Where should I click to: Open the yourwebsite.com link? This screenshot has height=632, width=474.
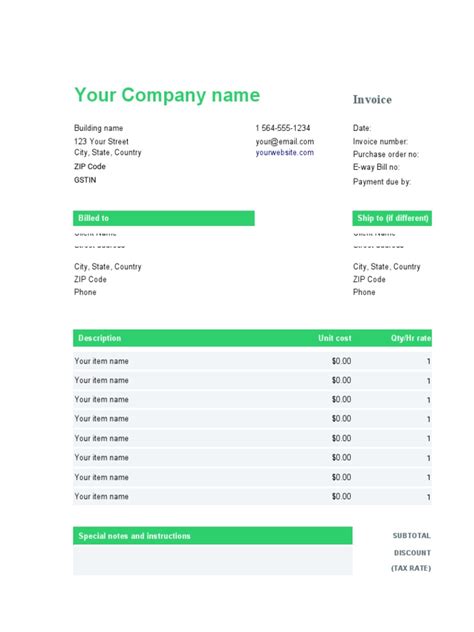tap(285, 152)
